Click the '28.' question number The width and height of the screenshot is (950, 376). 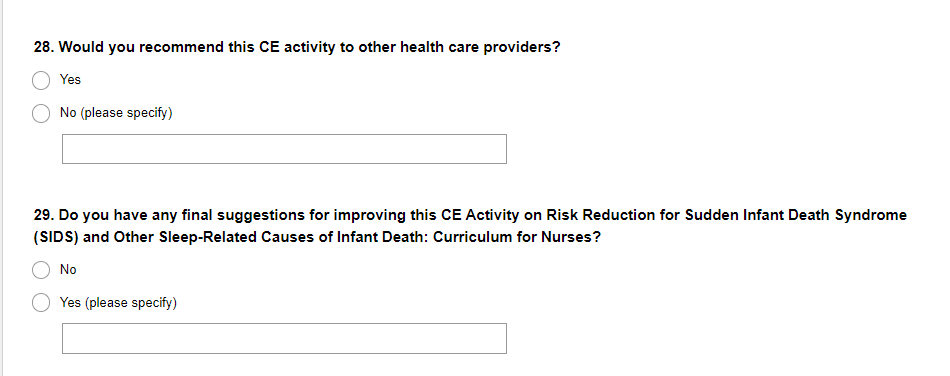(x=44, y=48)
